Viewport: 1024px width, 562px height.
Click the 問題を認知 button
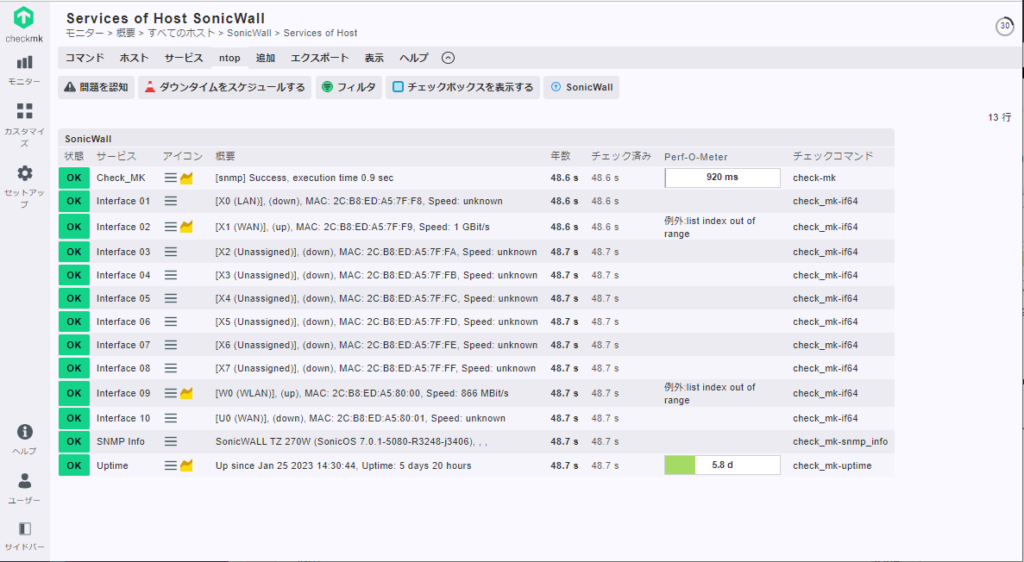pyautogui.click(x=96, y=87)
